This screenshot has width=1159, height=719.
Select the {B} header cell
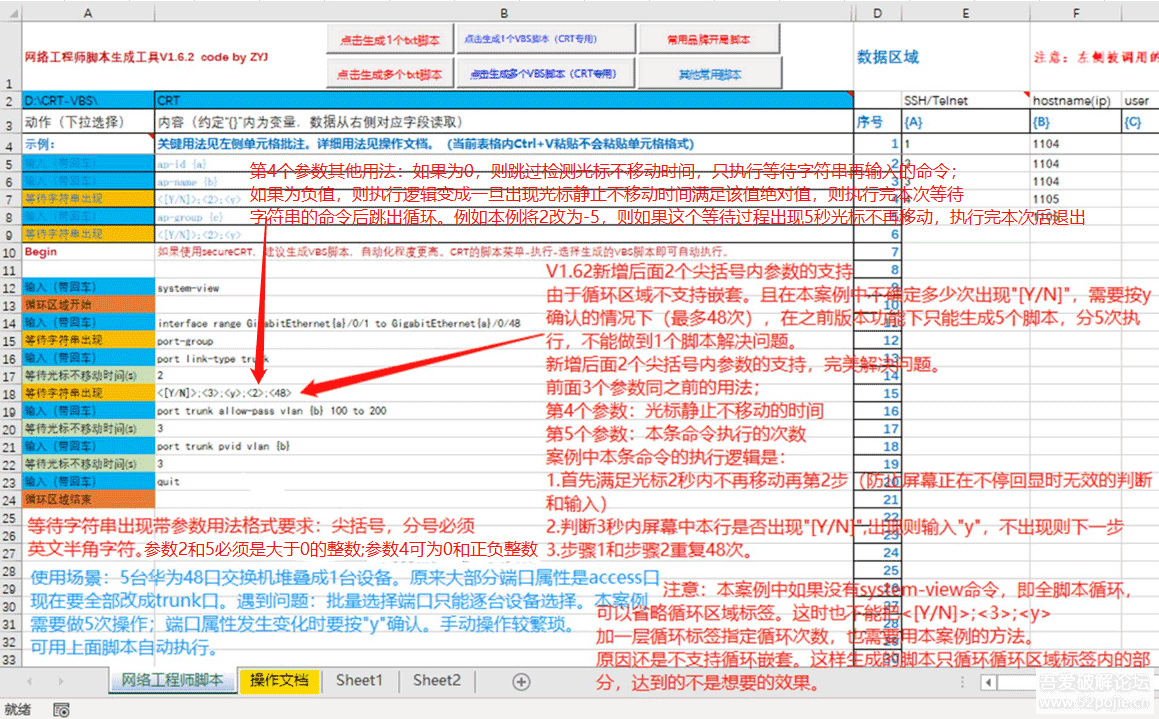point(1075,122)
